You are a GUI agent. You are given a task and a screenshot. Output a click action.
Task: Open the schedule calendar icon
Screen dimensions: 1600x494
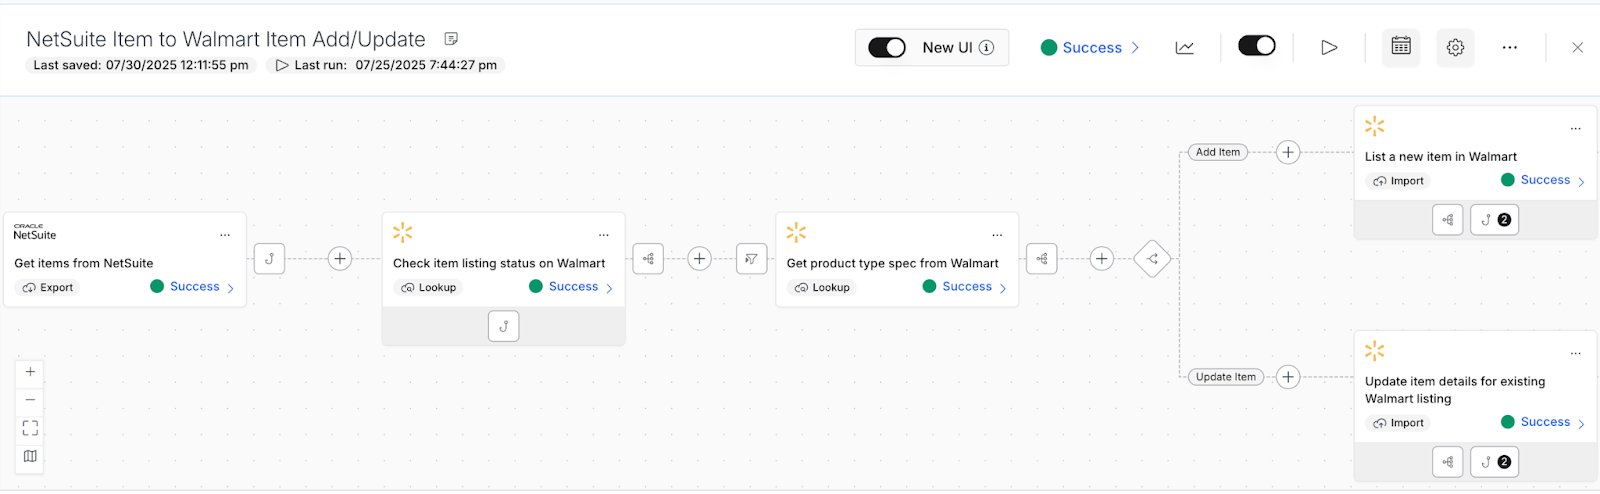coord(1401,47)
